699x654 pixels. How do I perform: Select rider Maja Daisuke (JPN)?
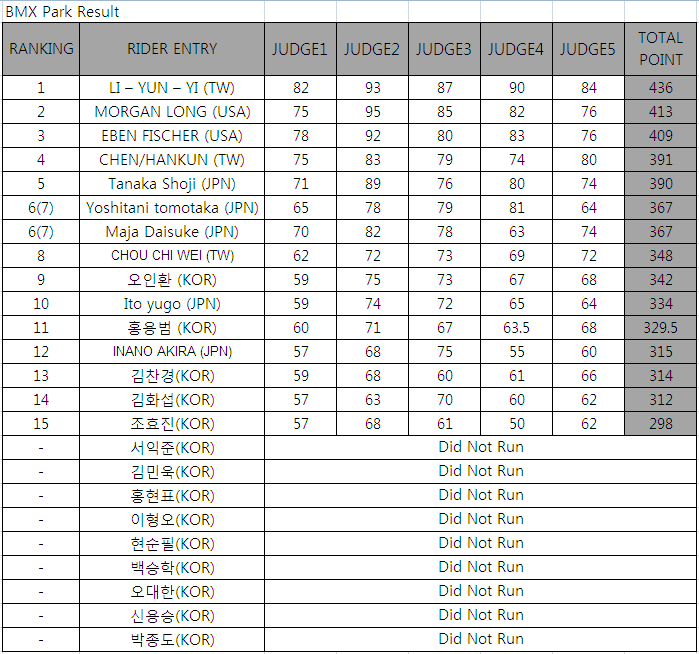tap(172, 232)
